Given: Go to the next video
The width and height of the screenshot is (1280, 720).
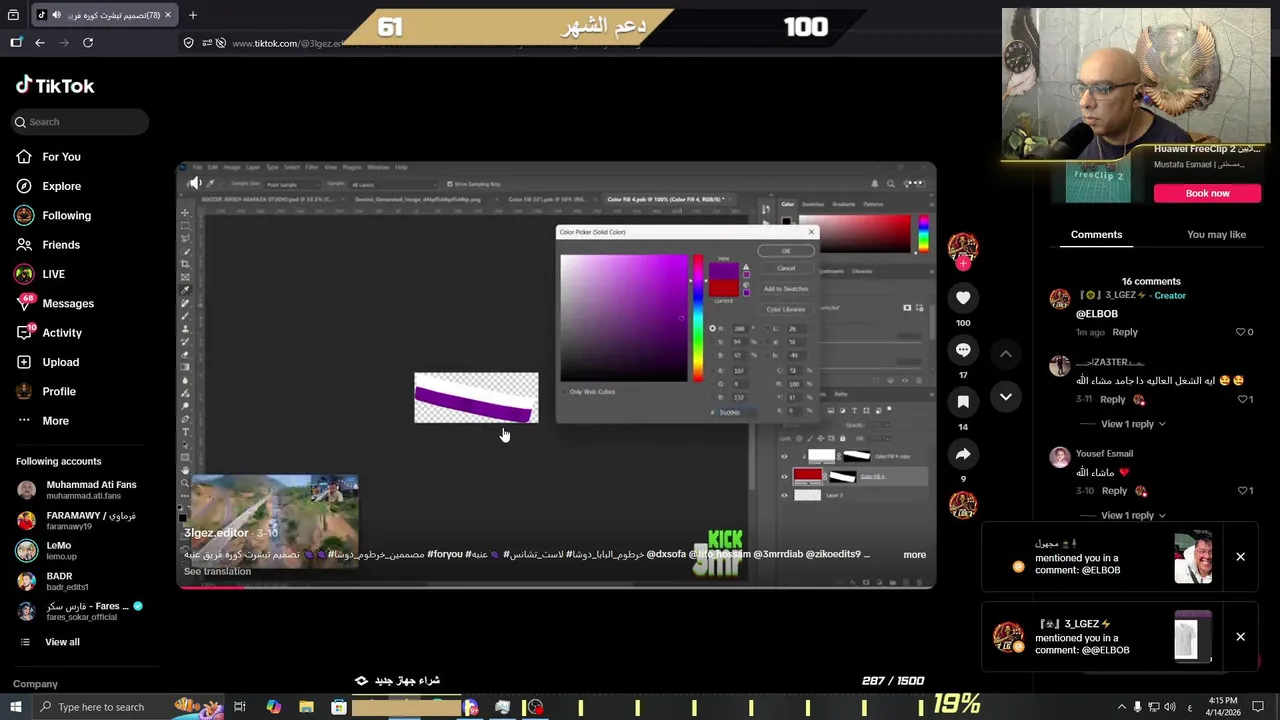Looking at the screenshot, I should coord(1006,397).
